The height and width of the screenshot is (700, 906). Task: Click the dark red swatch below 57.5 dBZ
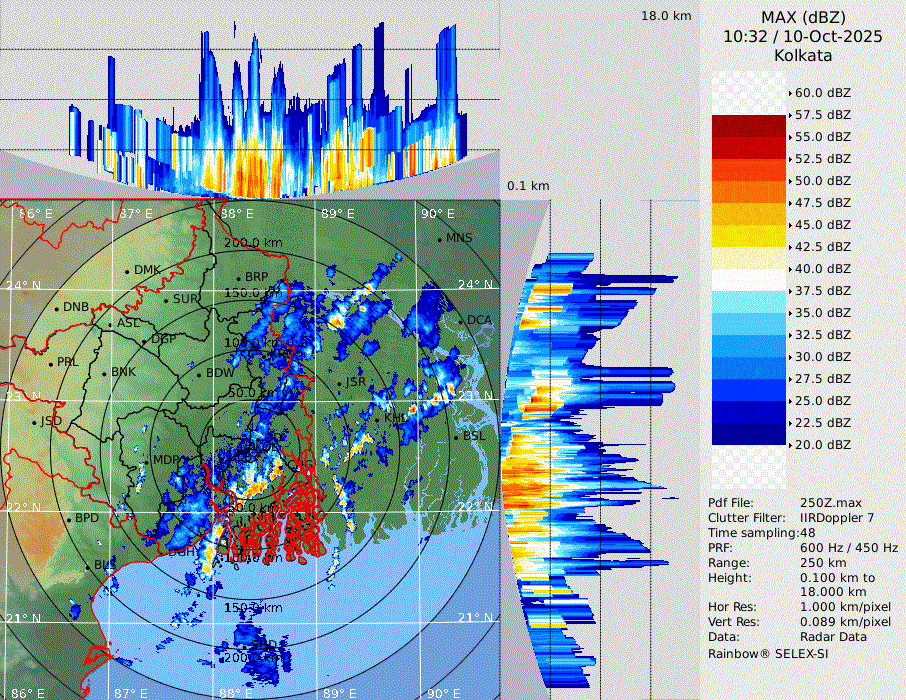(x=748, y=126)
